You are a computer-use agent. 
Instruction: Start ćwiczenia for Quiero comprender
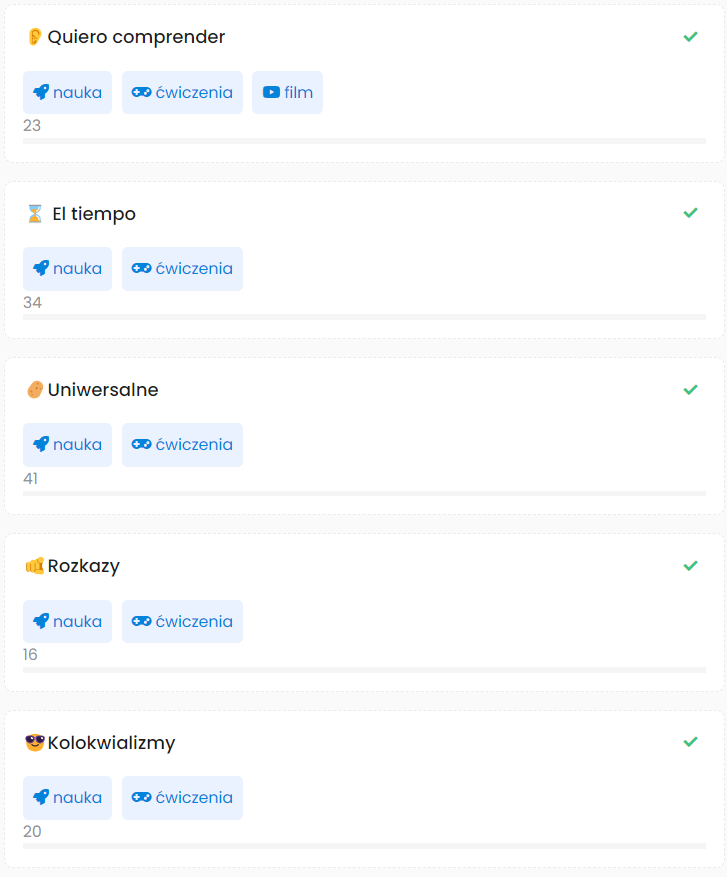[182, 93]
